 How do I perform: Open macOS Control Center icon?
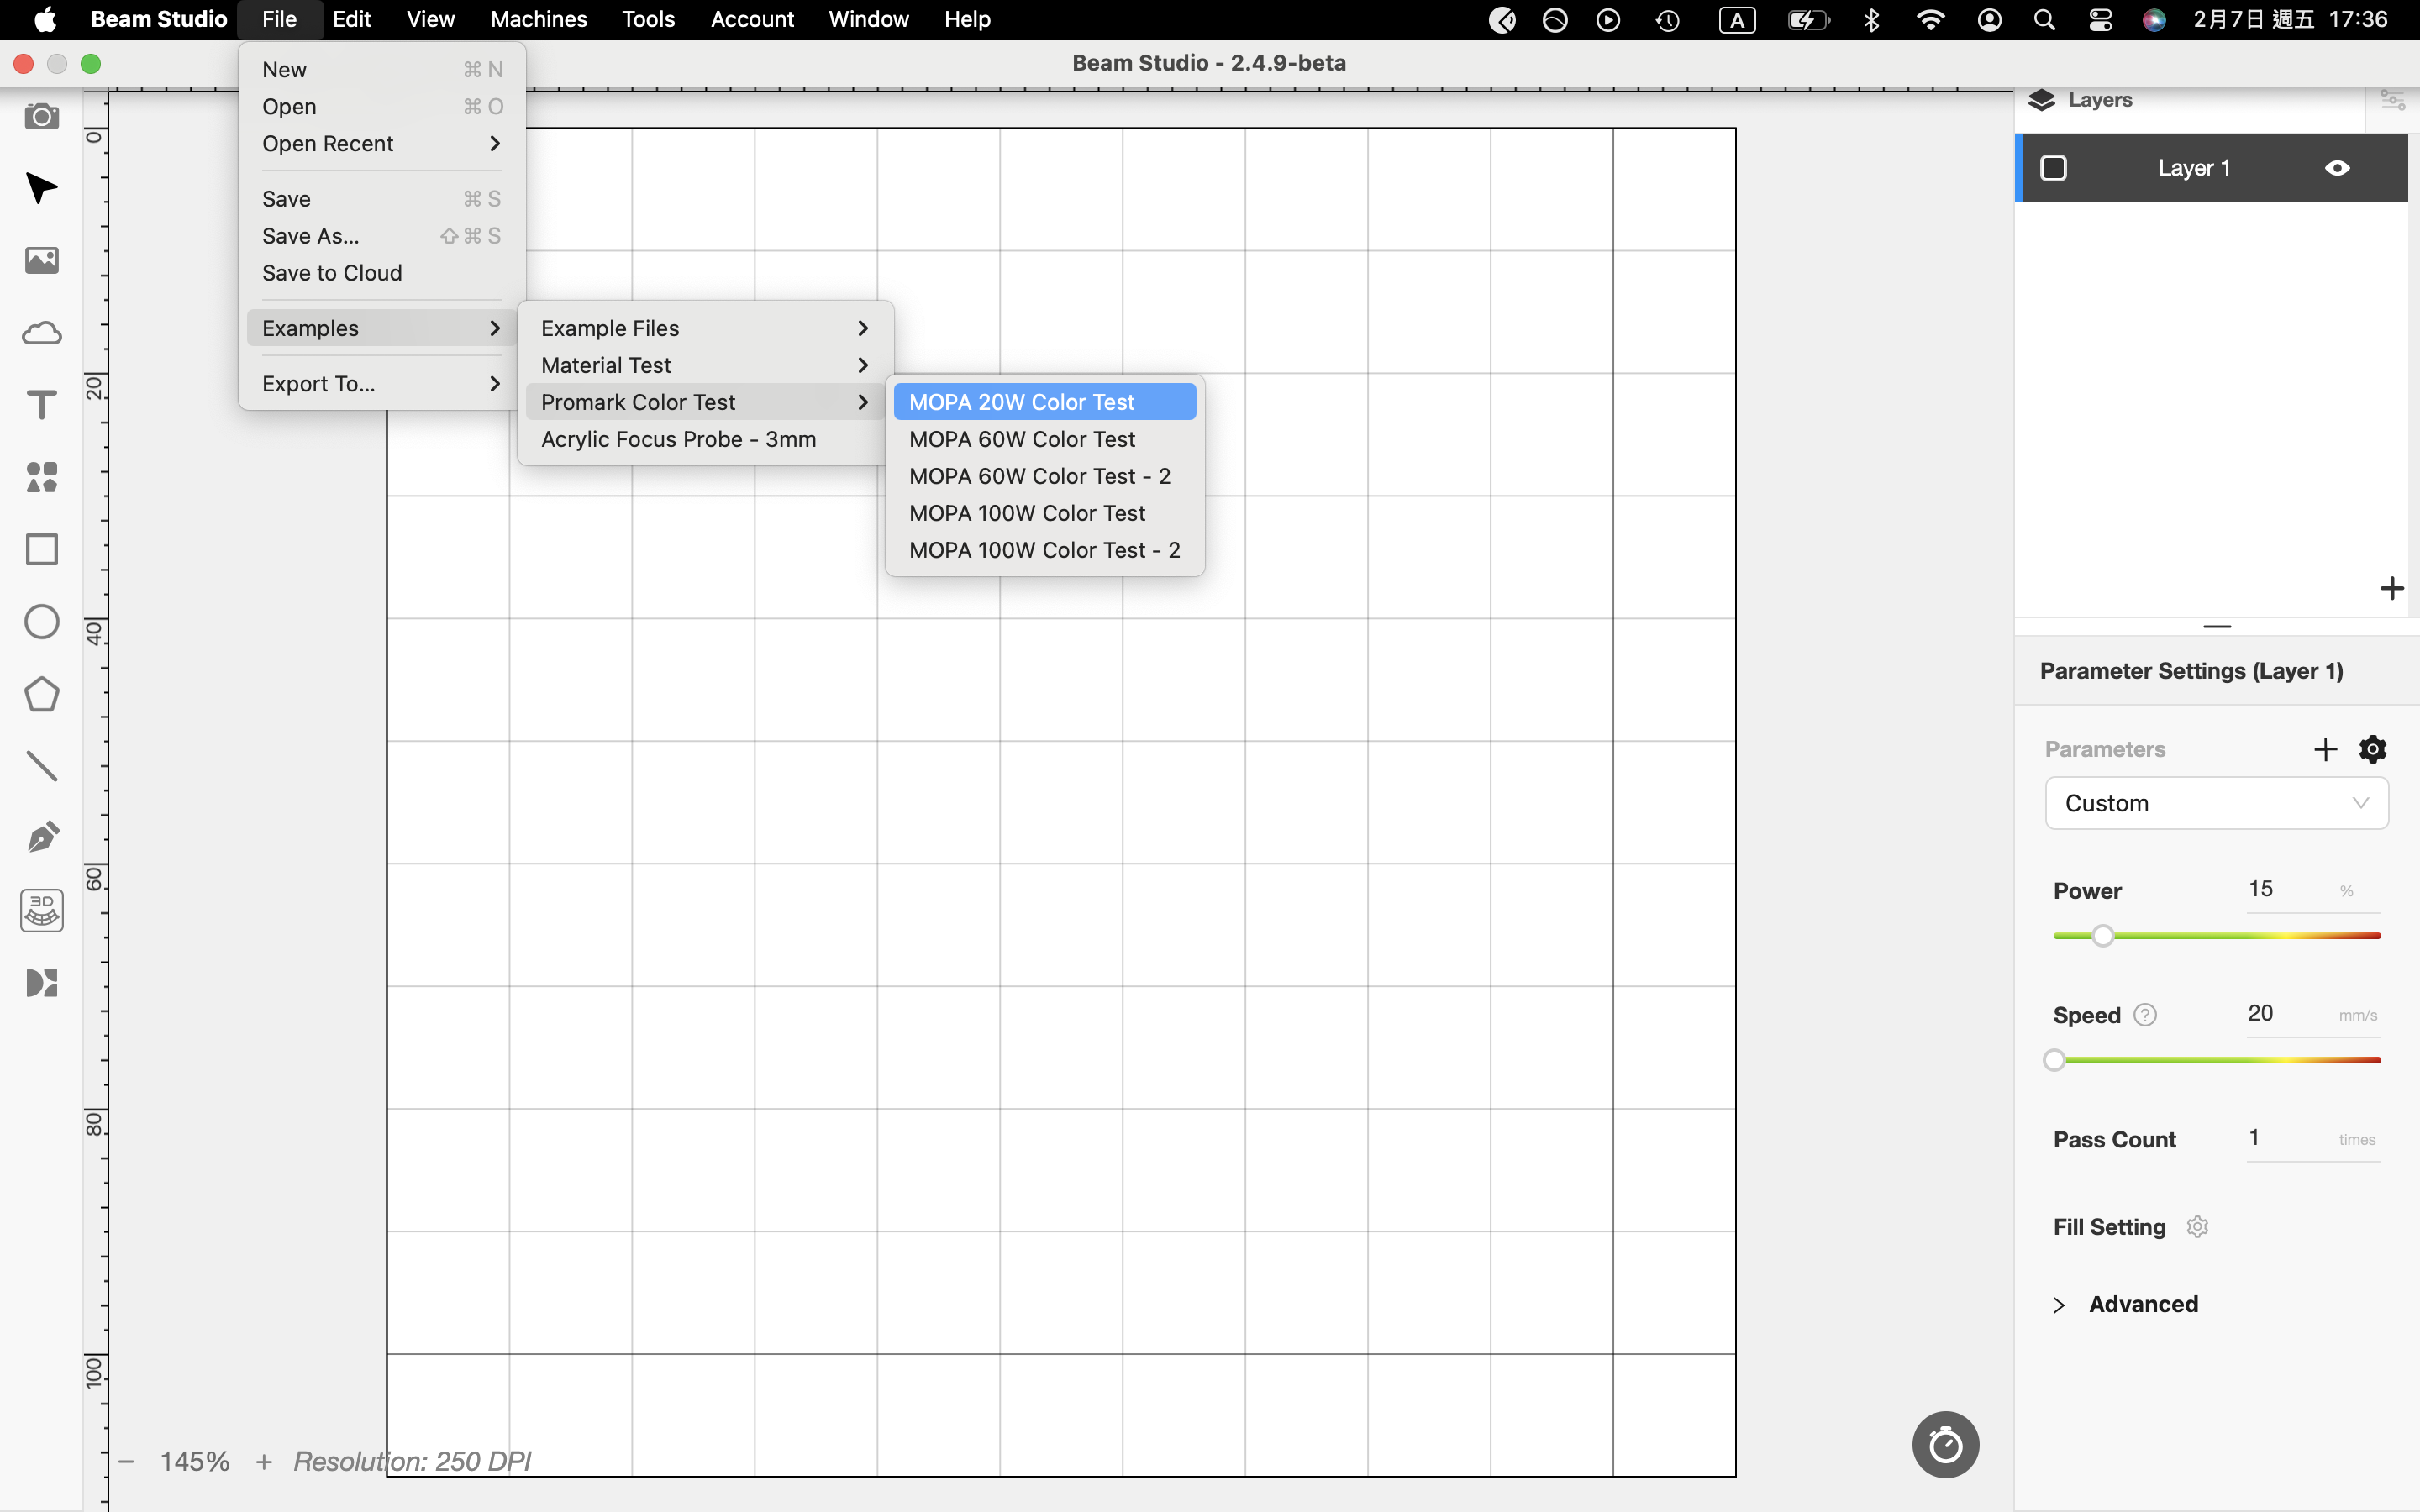2100,20
